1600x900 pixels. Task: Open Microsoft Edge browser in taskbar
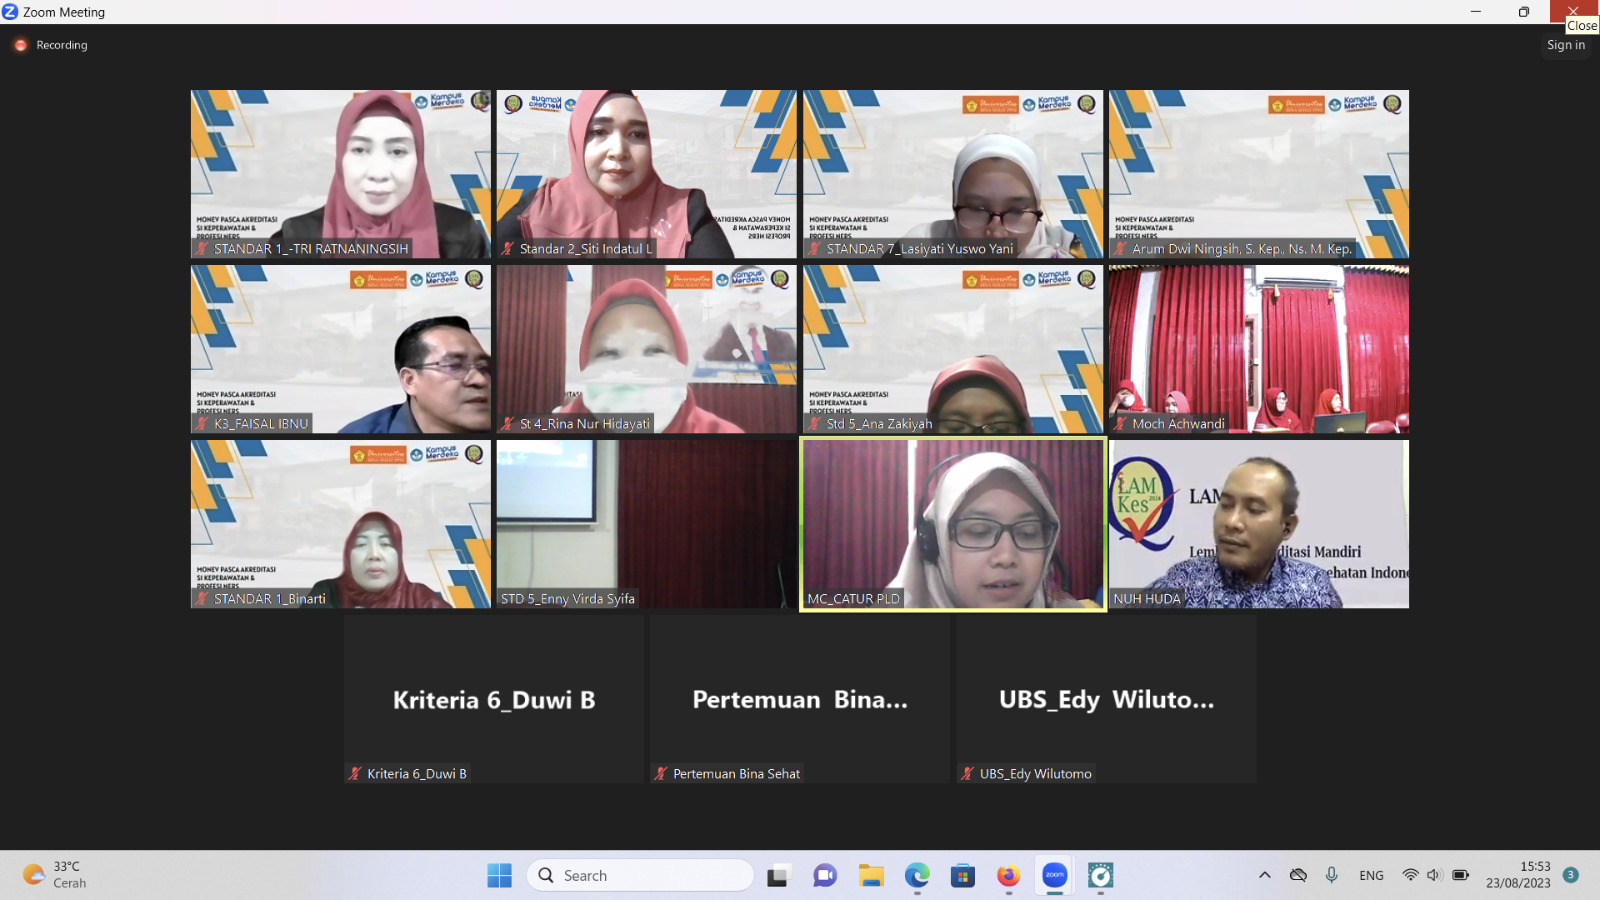917,876
